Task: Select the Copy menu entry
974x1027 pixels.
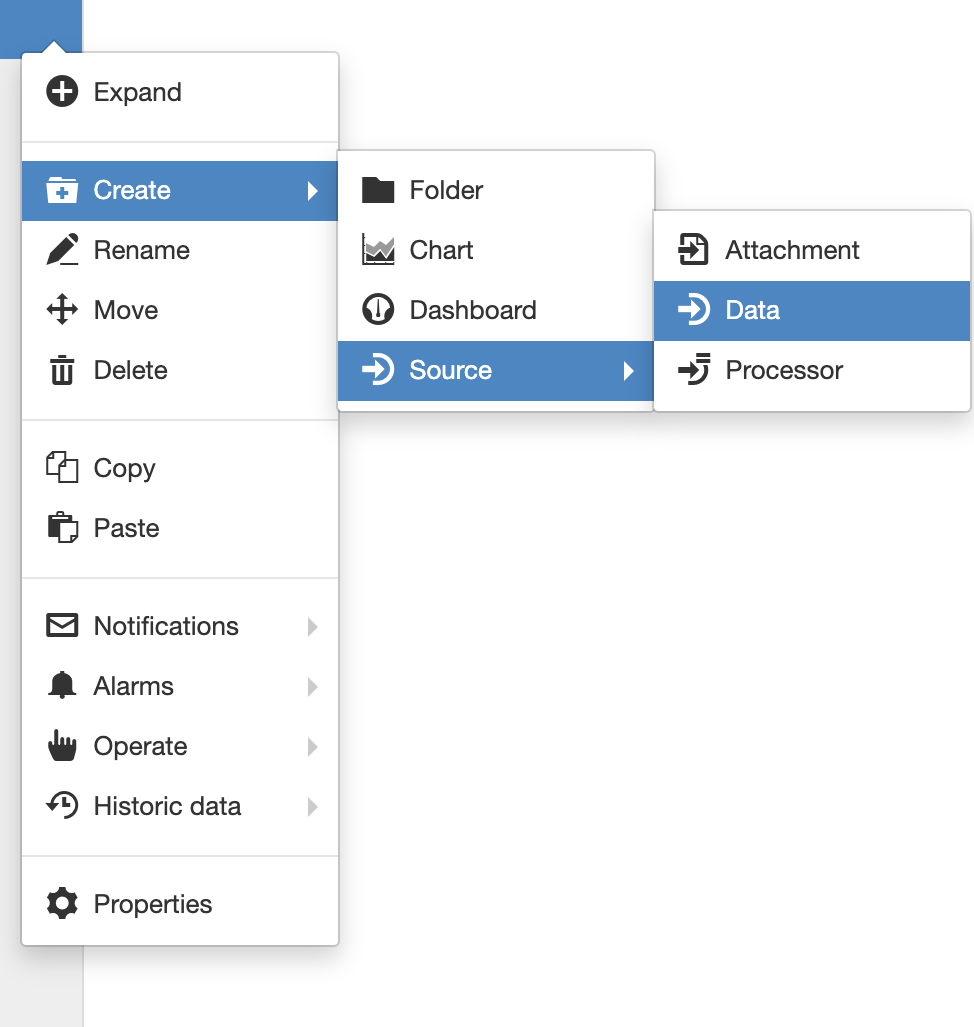Action: coord(124,469)
